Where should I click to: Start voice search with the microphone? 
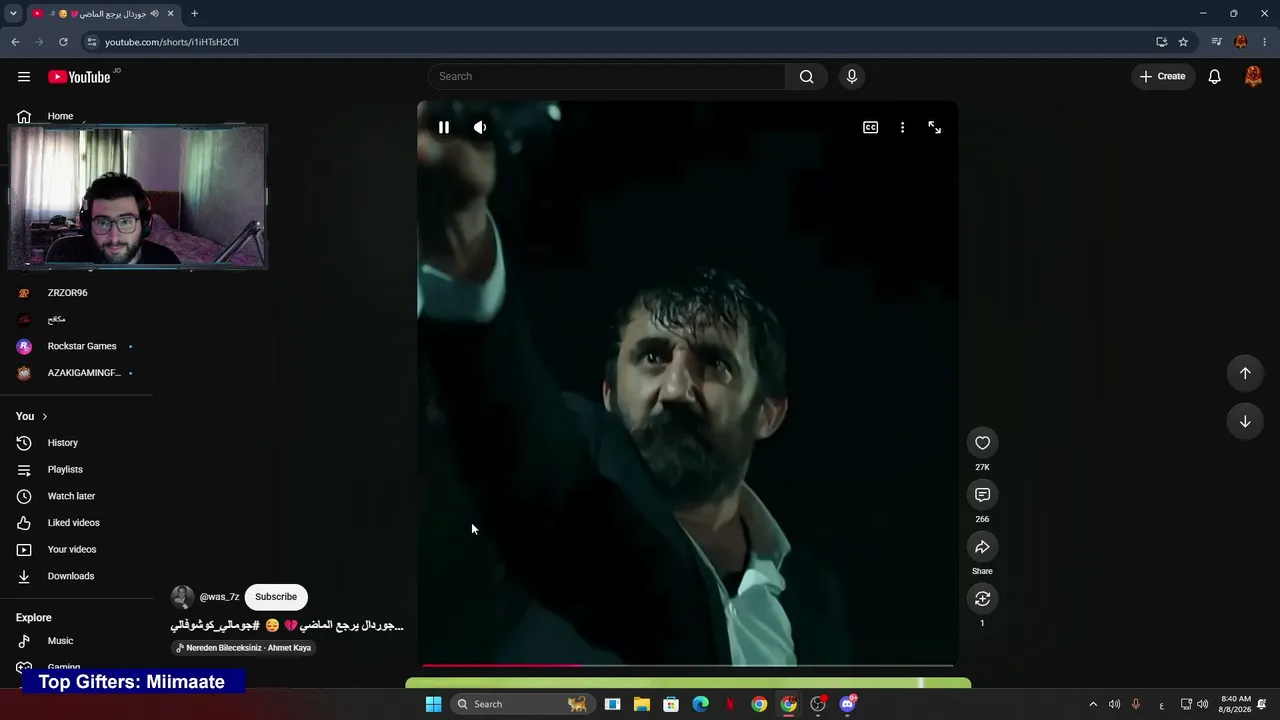852,77
